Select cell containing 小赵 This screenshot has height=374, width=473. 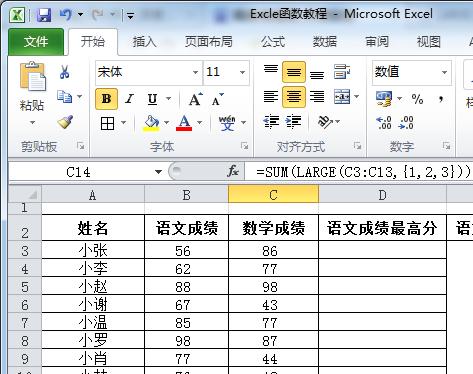93,286
